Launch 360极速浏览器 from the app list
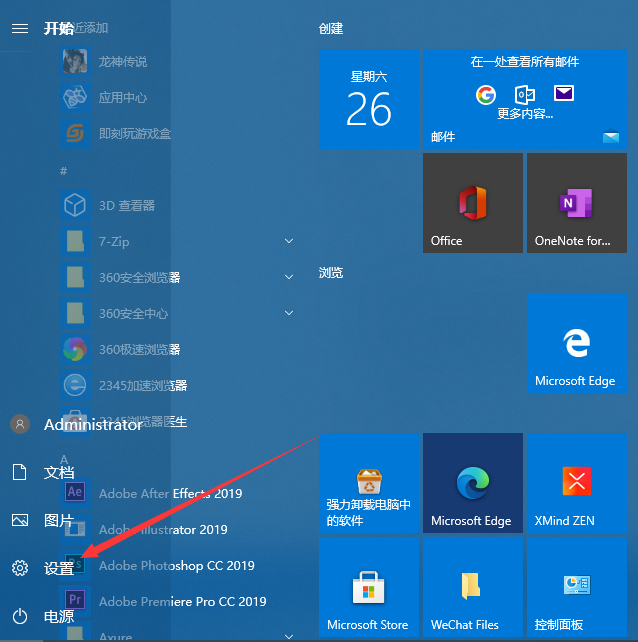Image resolution: width=638 pixels, height=642 pixels. coord(139,349)
